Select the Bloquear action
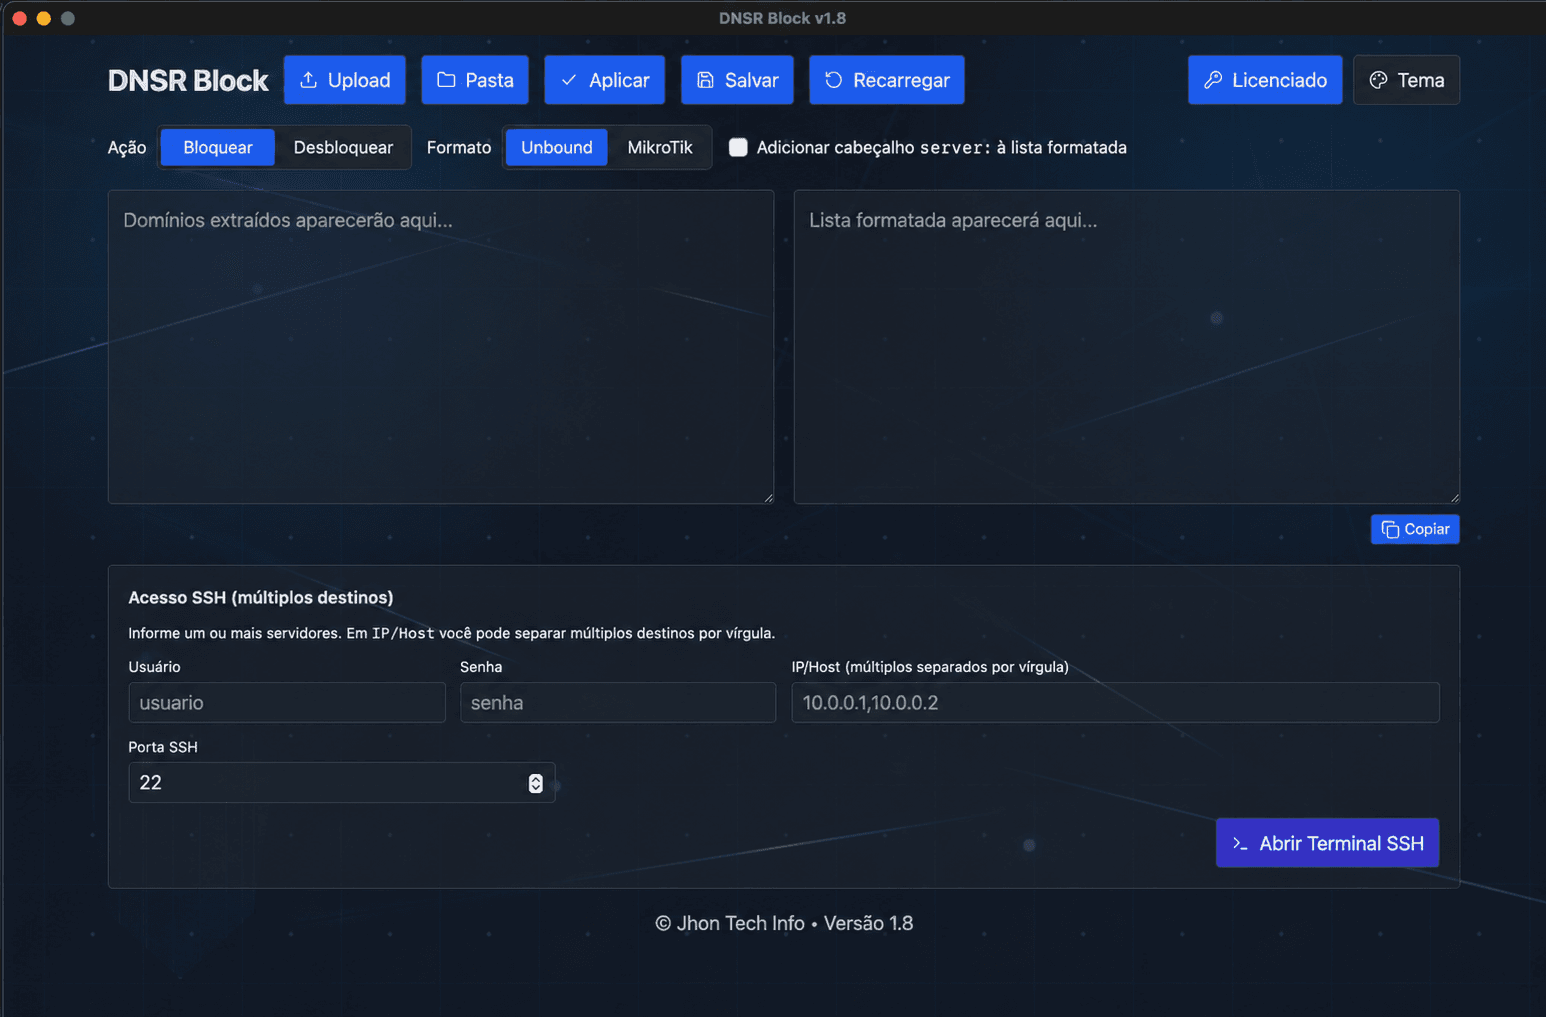Viewport: 1546px width, 1017px height. point(218,147)
